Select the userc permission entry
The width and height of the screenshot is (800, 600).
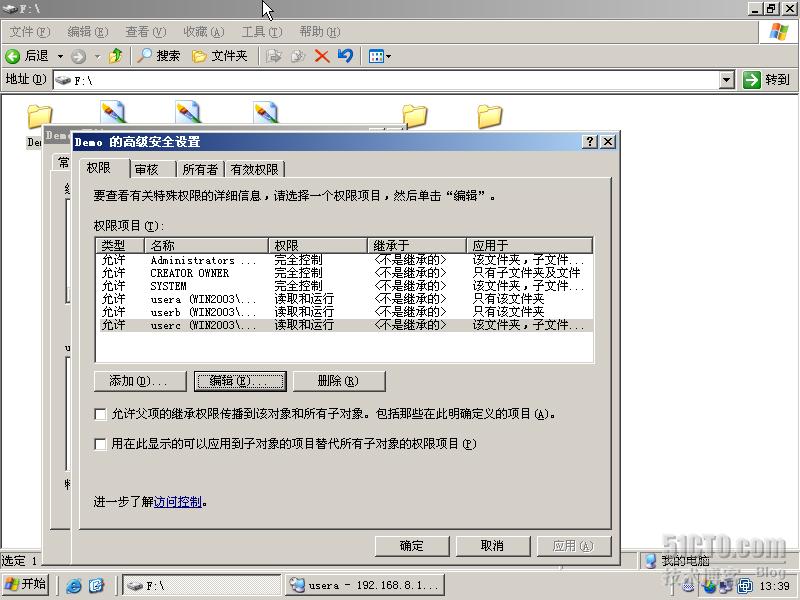coord(344,325)
